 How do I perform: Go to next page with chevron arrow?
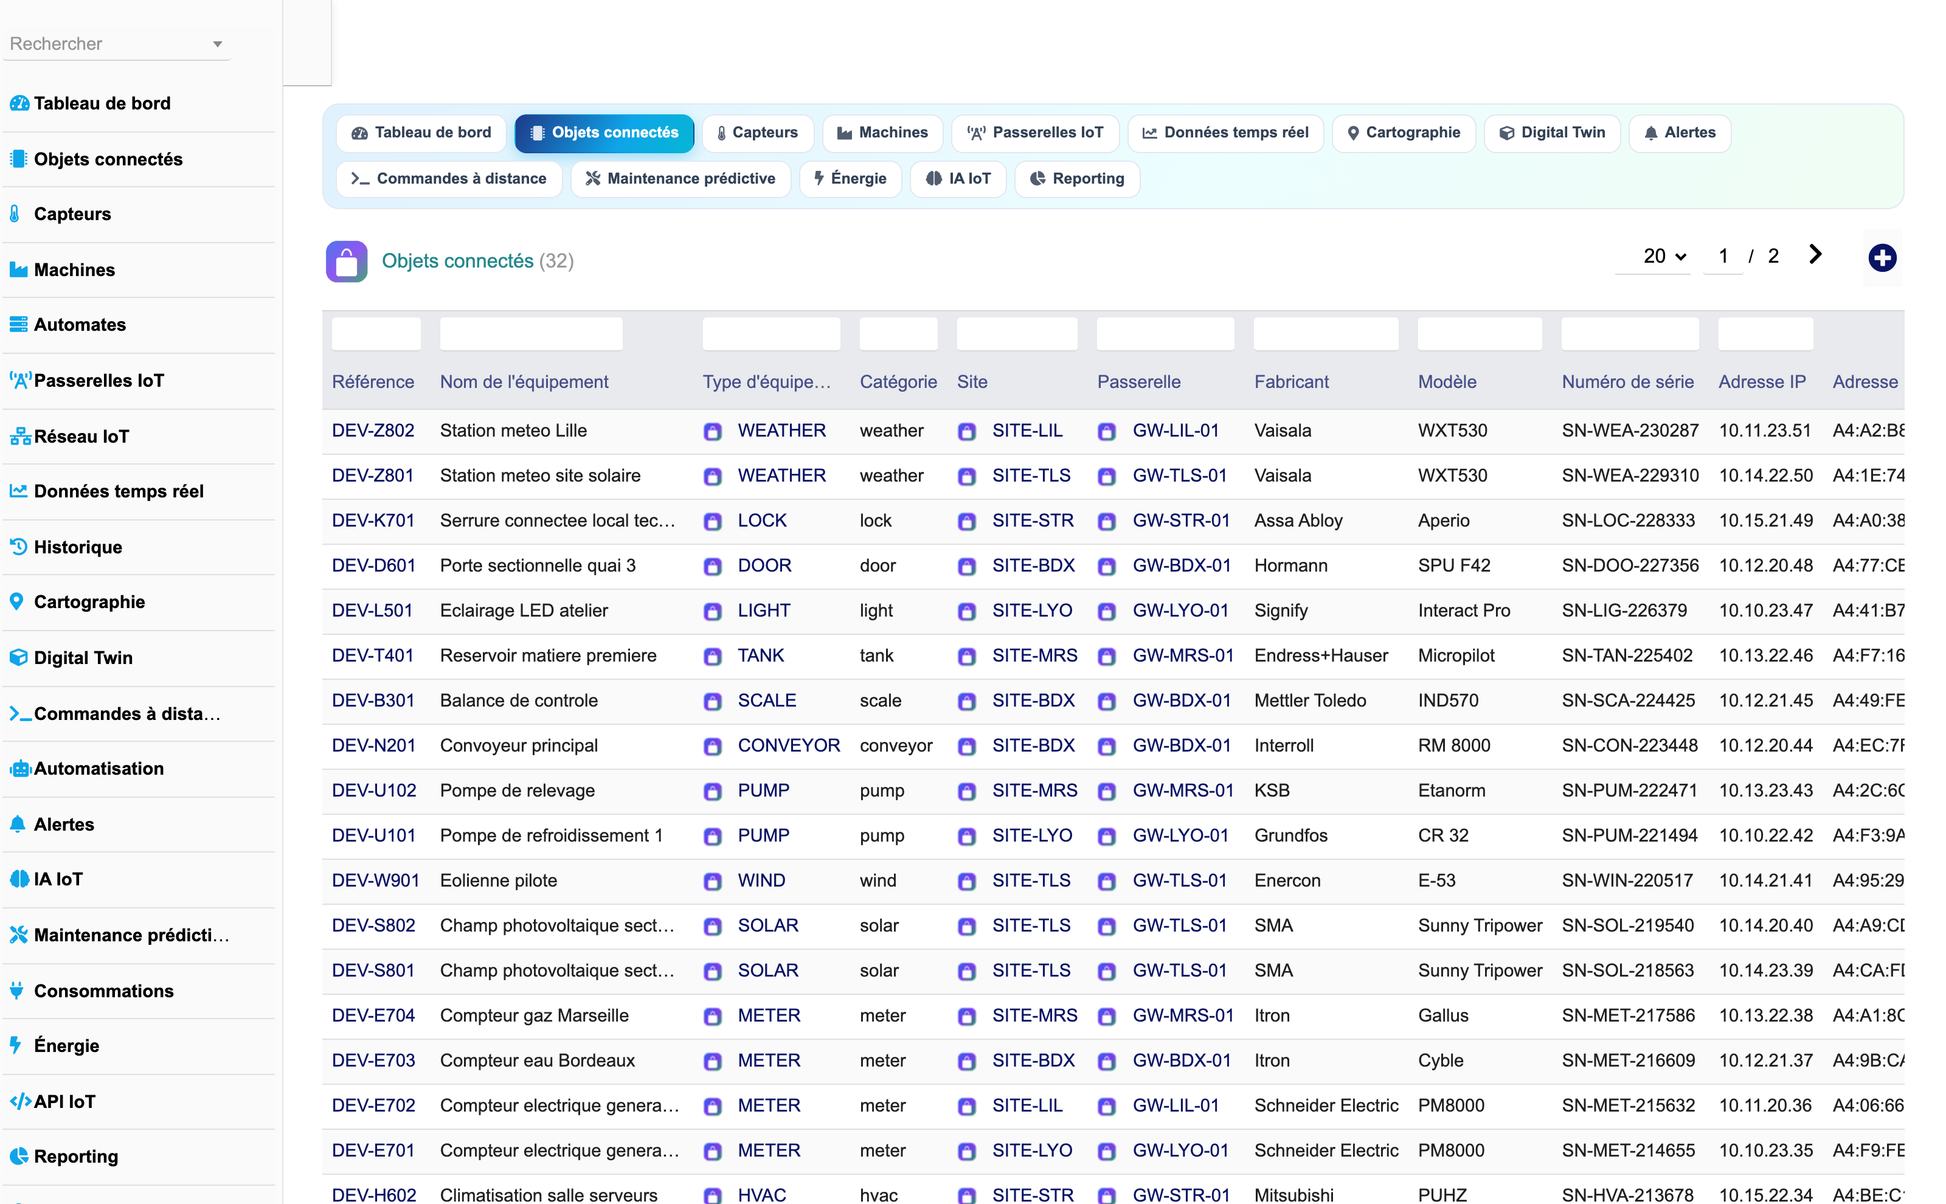[1815, 255]
